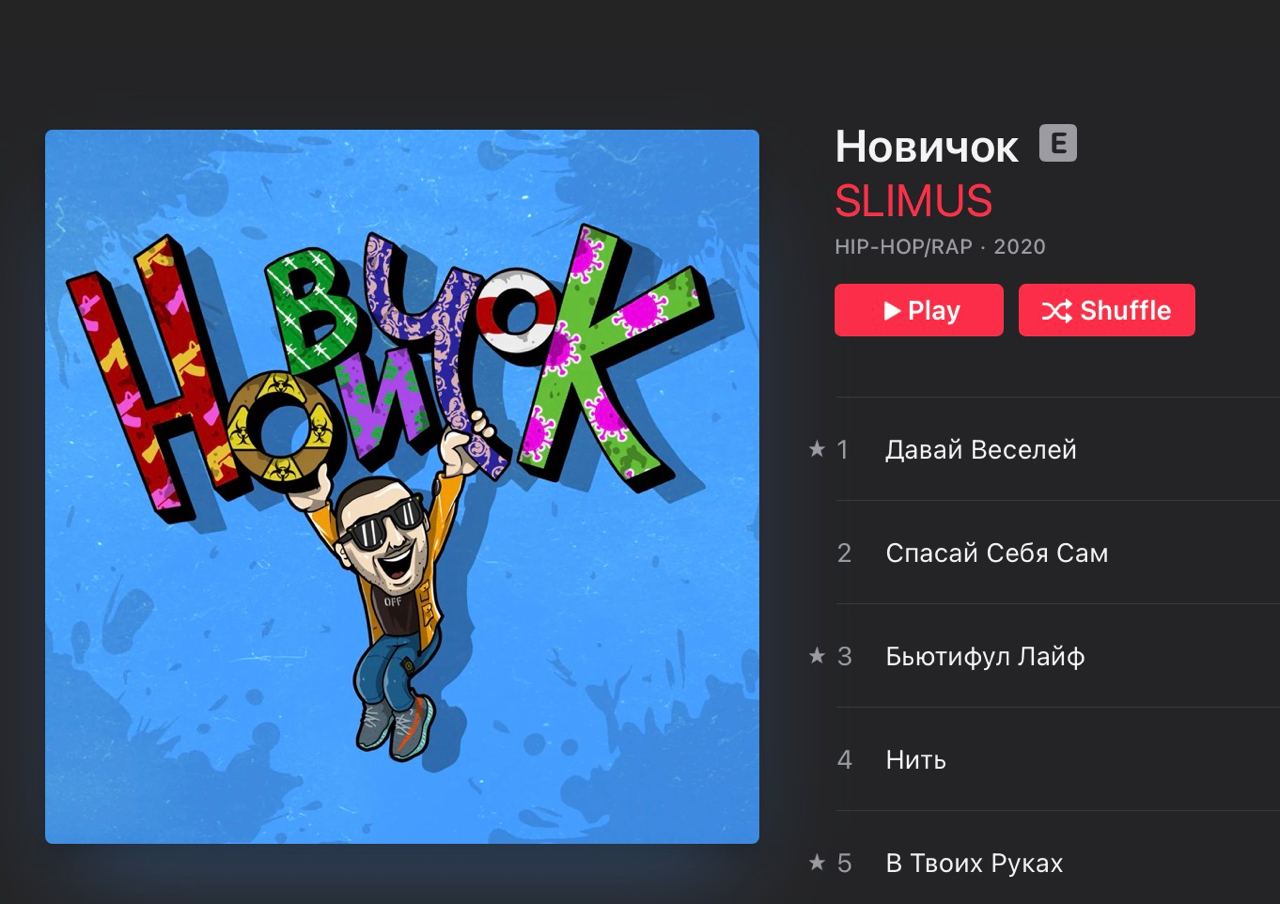Click the star icon beside track 5

[x=817, y=862]
